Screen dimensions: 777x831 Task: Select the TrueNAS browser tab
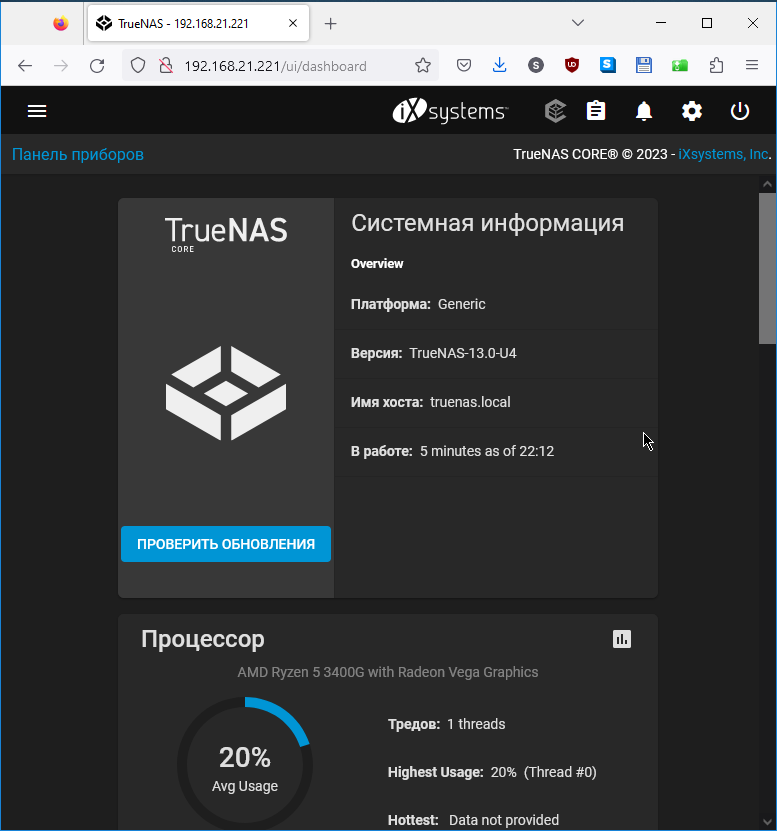pos(185,24)
